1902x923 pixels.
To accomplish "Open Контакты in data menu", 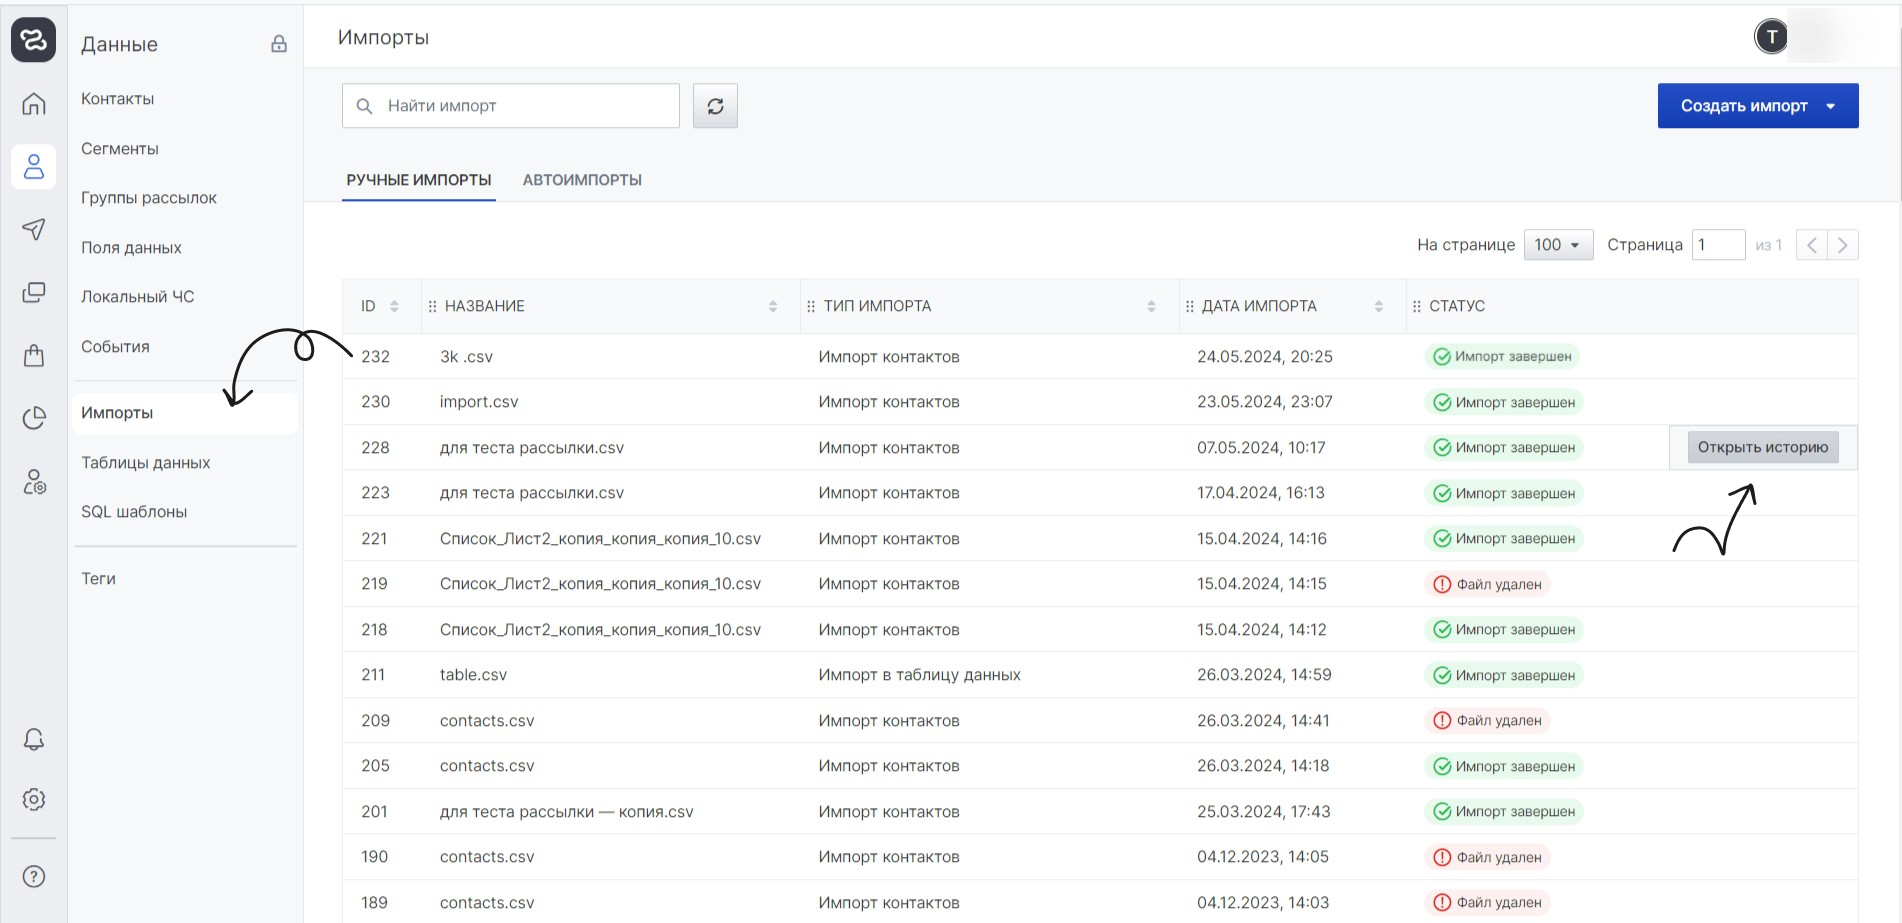I will click(x=118, y=99).
